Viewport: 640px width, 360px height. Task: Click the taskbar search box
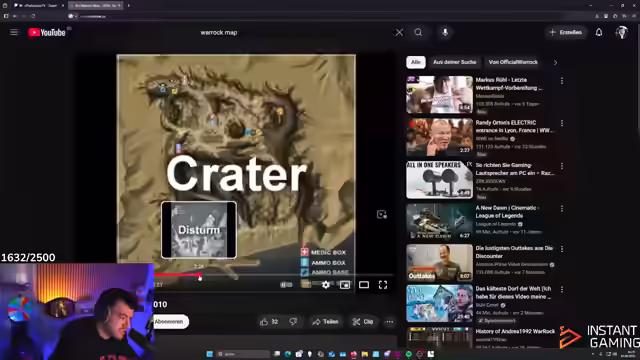(x=243, y=354)
